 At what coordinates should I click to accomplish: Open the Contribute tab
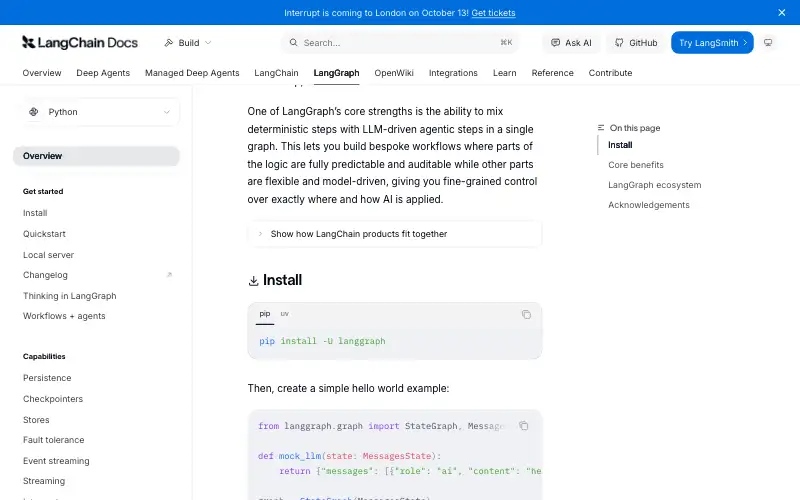coord(610,73)
